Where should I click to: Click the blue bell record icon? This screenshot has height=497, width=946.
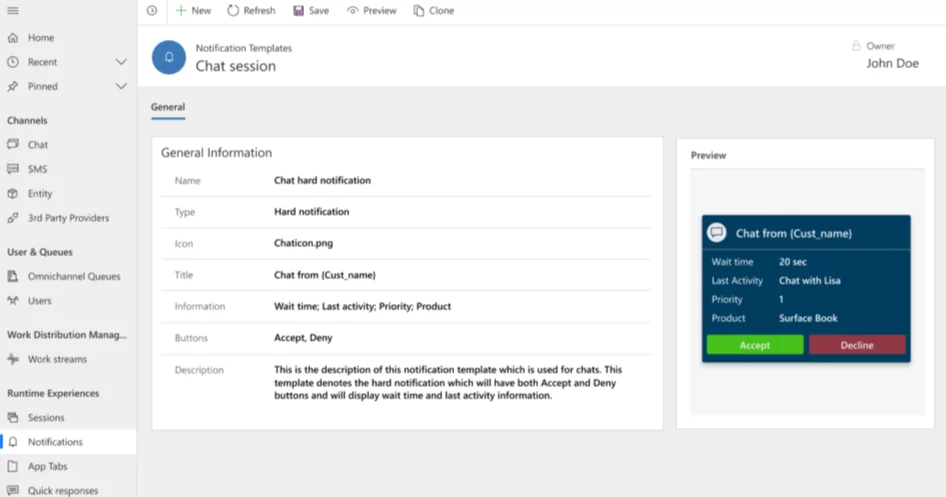coord(169,57)
